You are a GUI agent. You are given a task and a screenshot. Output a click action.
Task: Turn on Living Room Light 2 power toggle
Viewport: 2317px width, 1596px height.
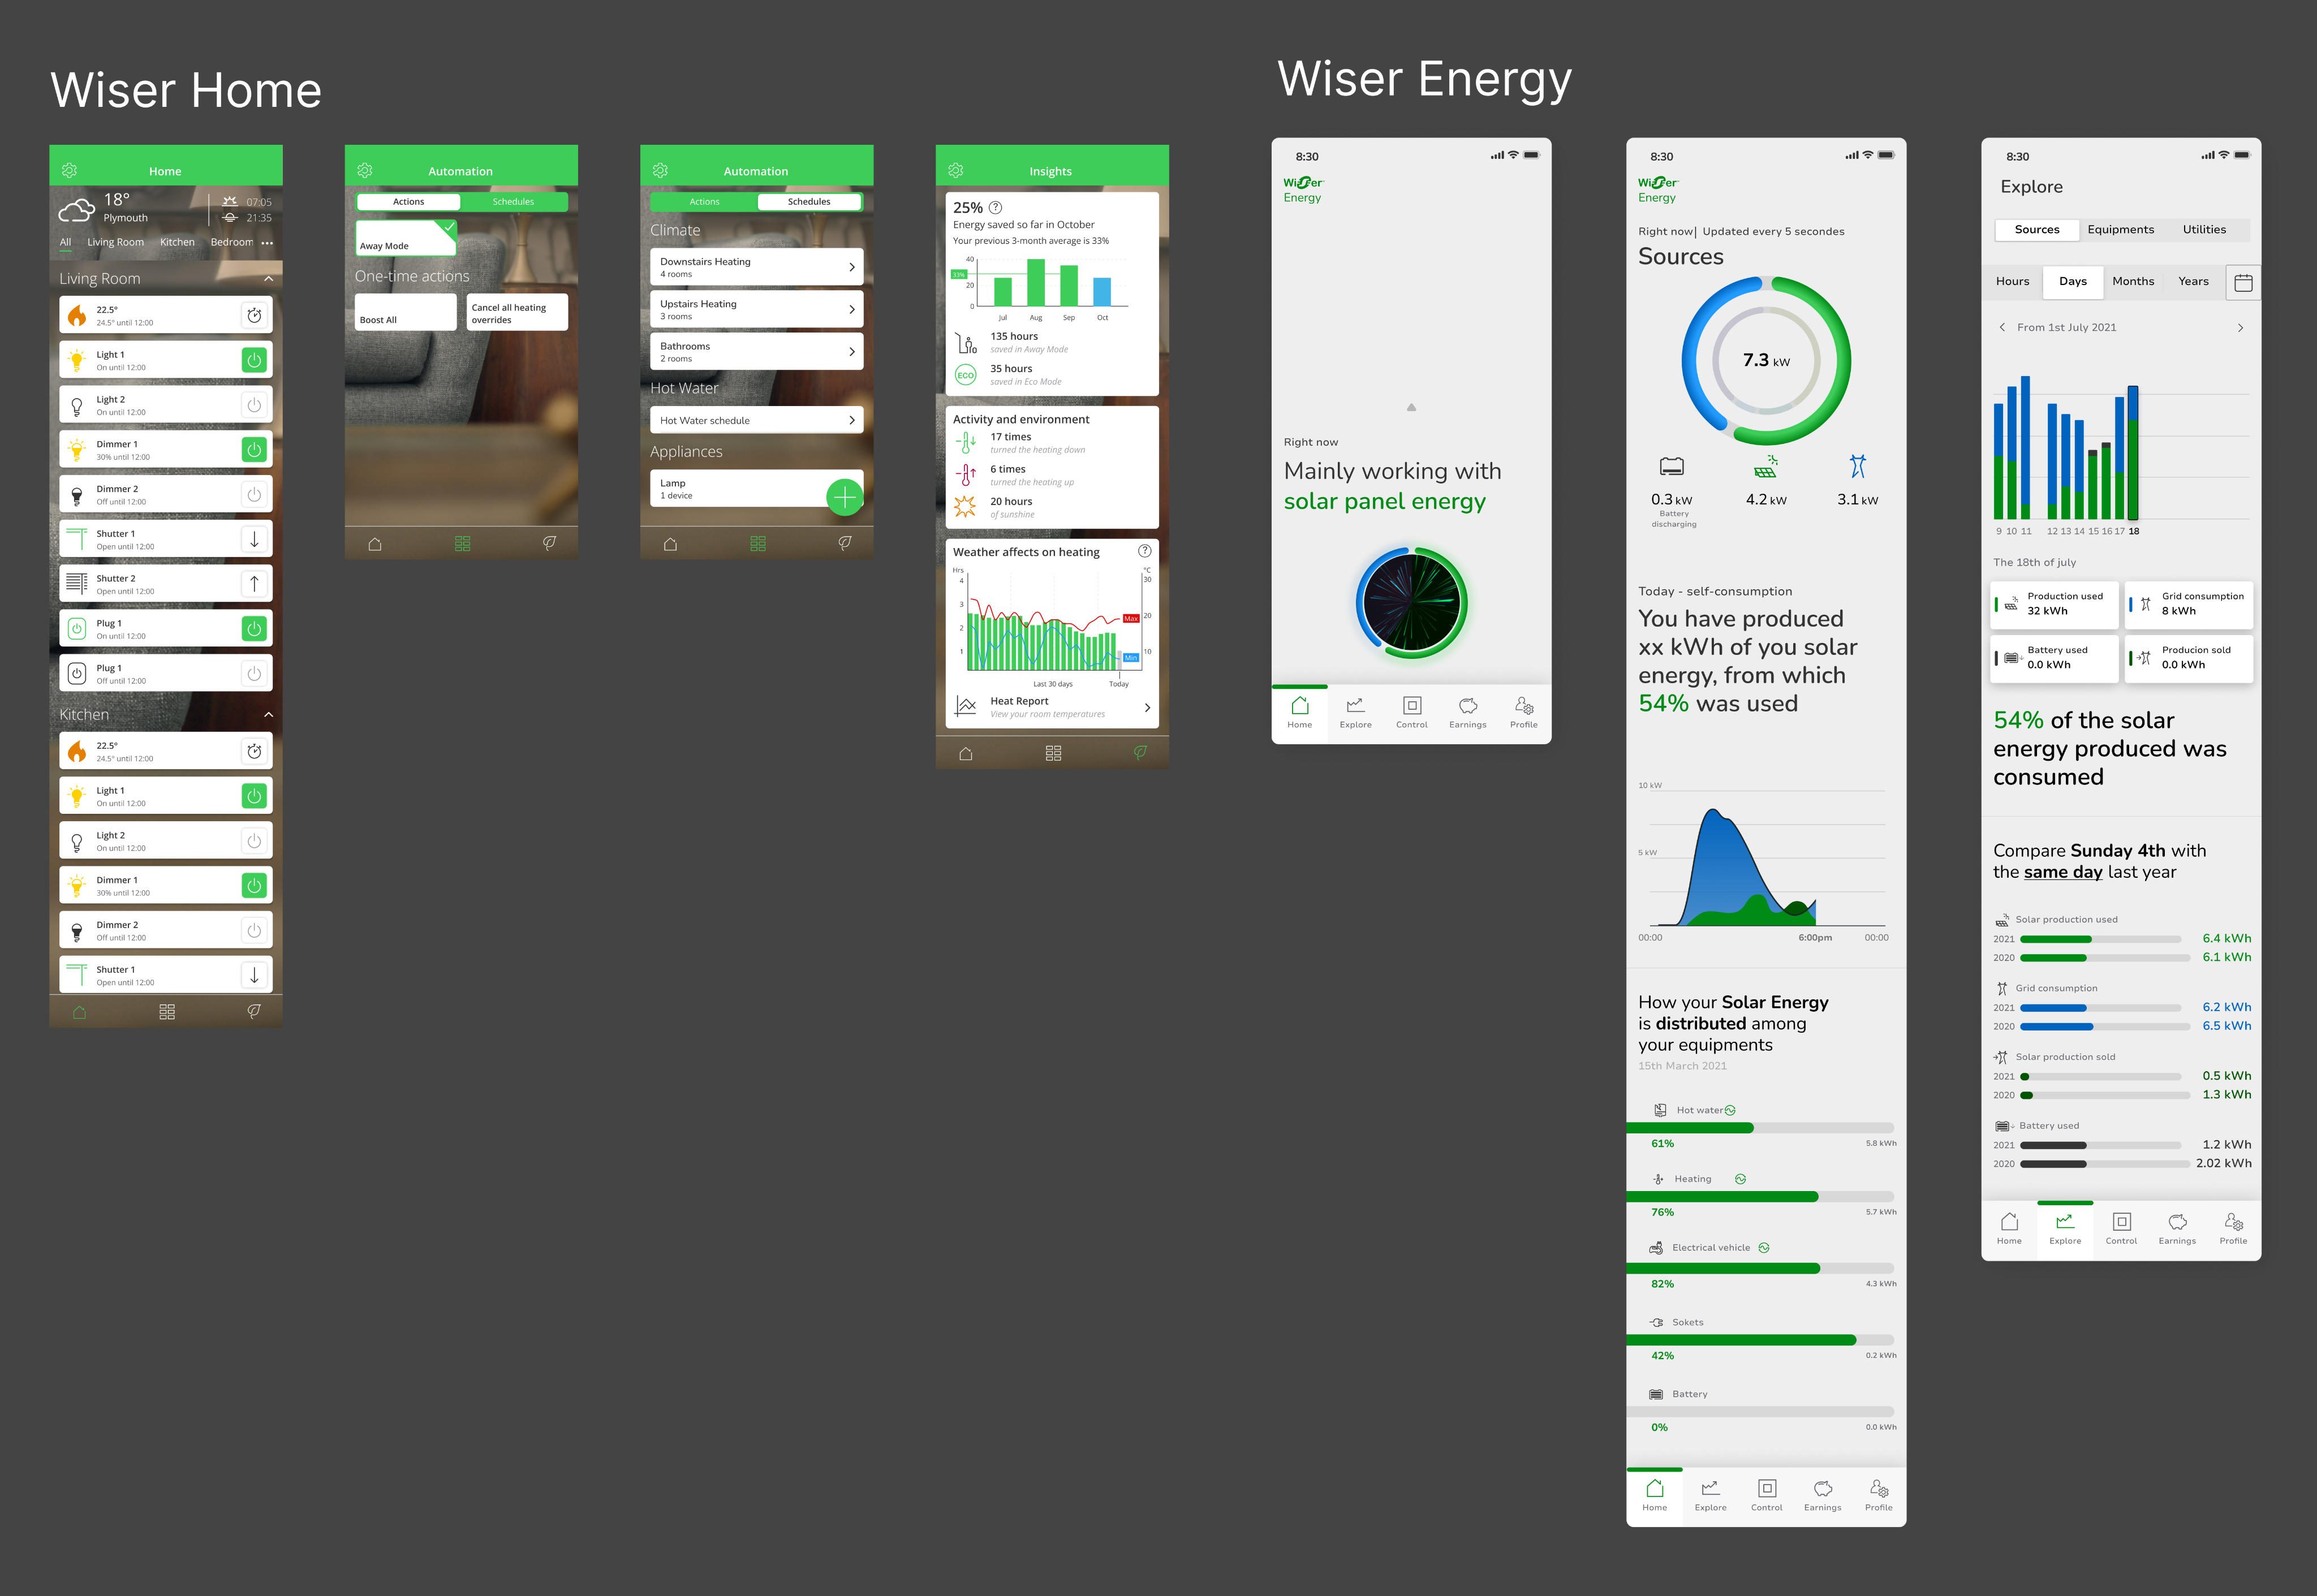254,405
